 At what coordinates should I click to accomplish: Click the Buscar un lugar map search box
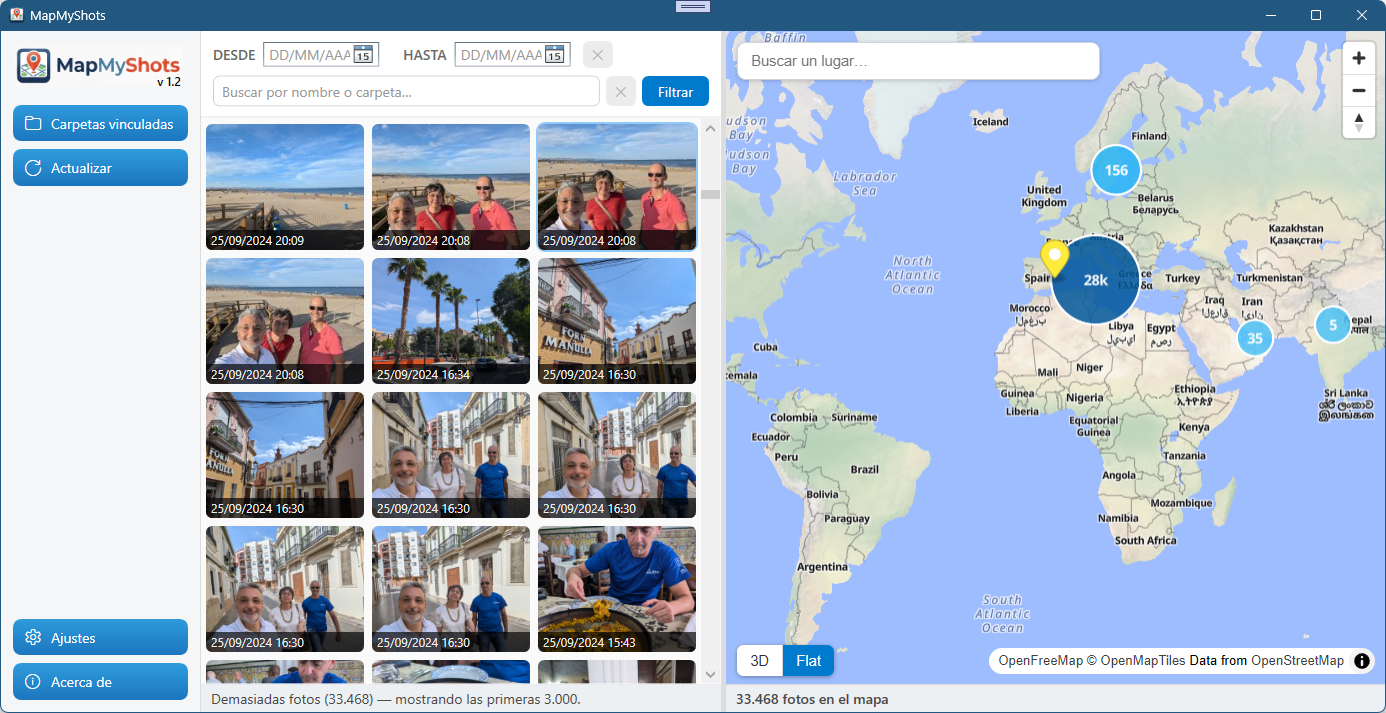(x=918, y=61)
